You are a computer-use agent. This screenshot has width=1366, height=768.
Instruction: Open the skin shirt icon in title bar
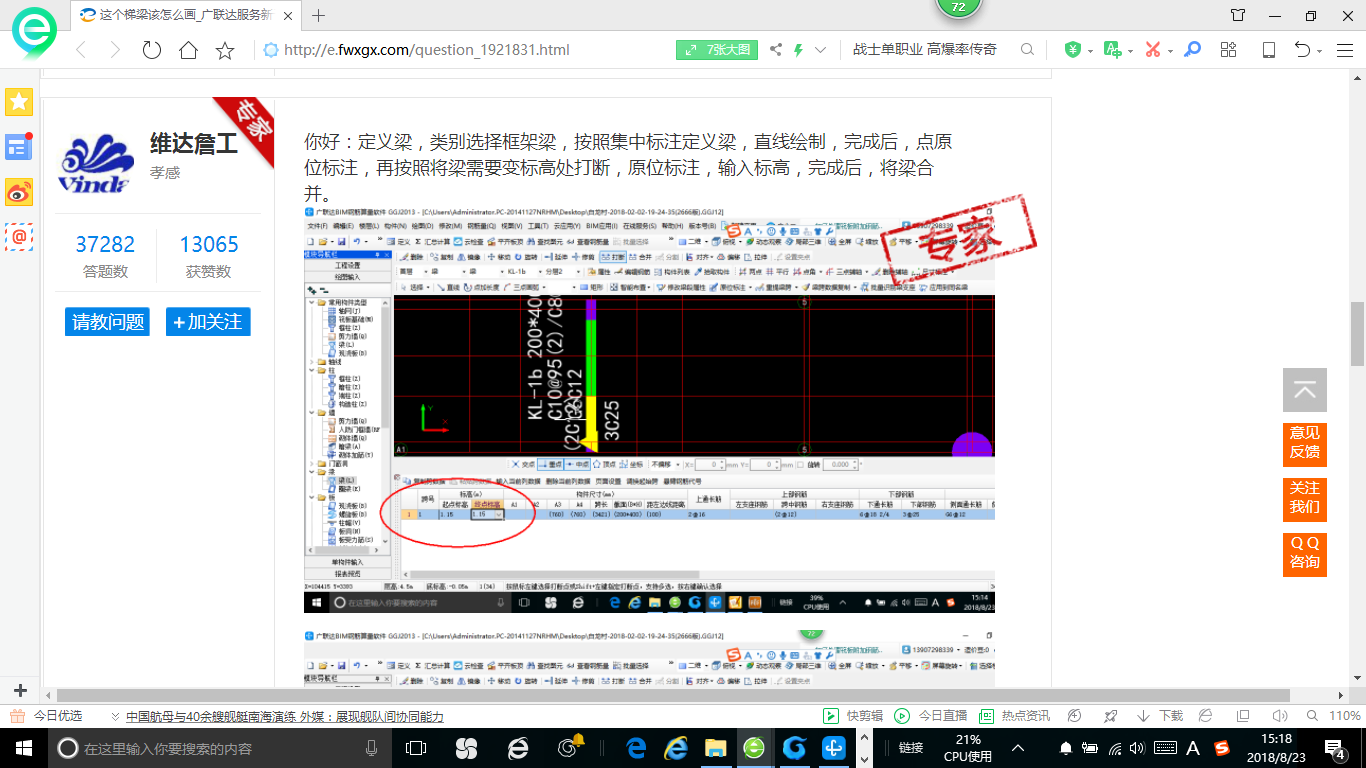click(x=1238, y=15)
